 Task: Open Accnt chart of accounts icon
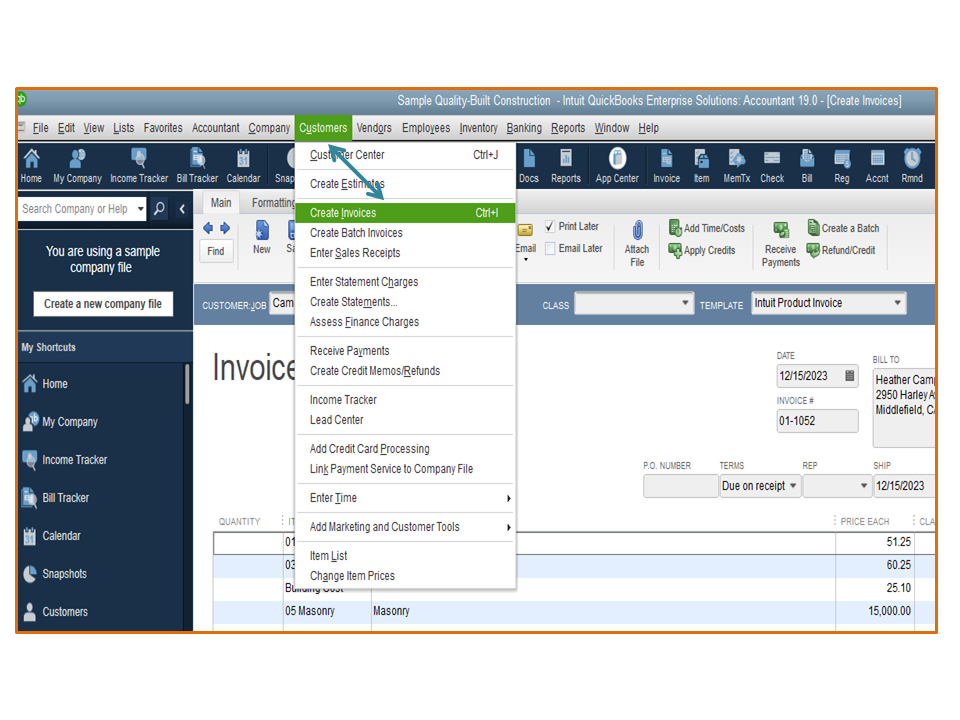877,166
